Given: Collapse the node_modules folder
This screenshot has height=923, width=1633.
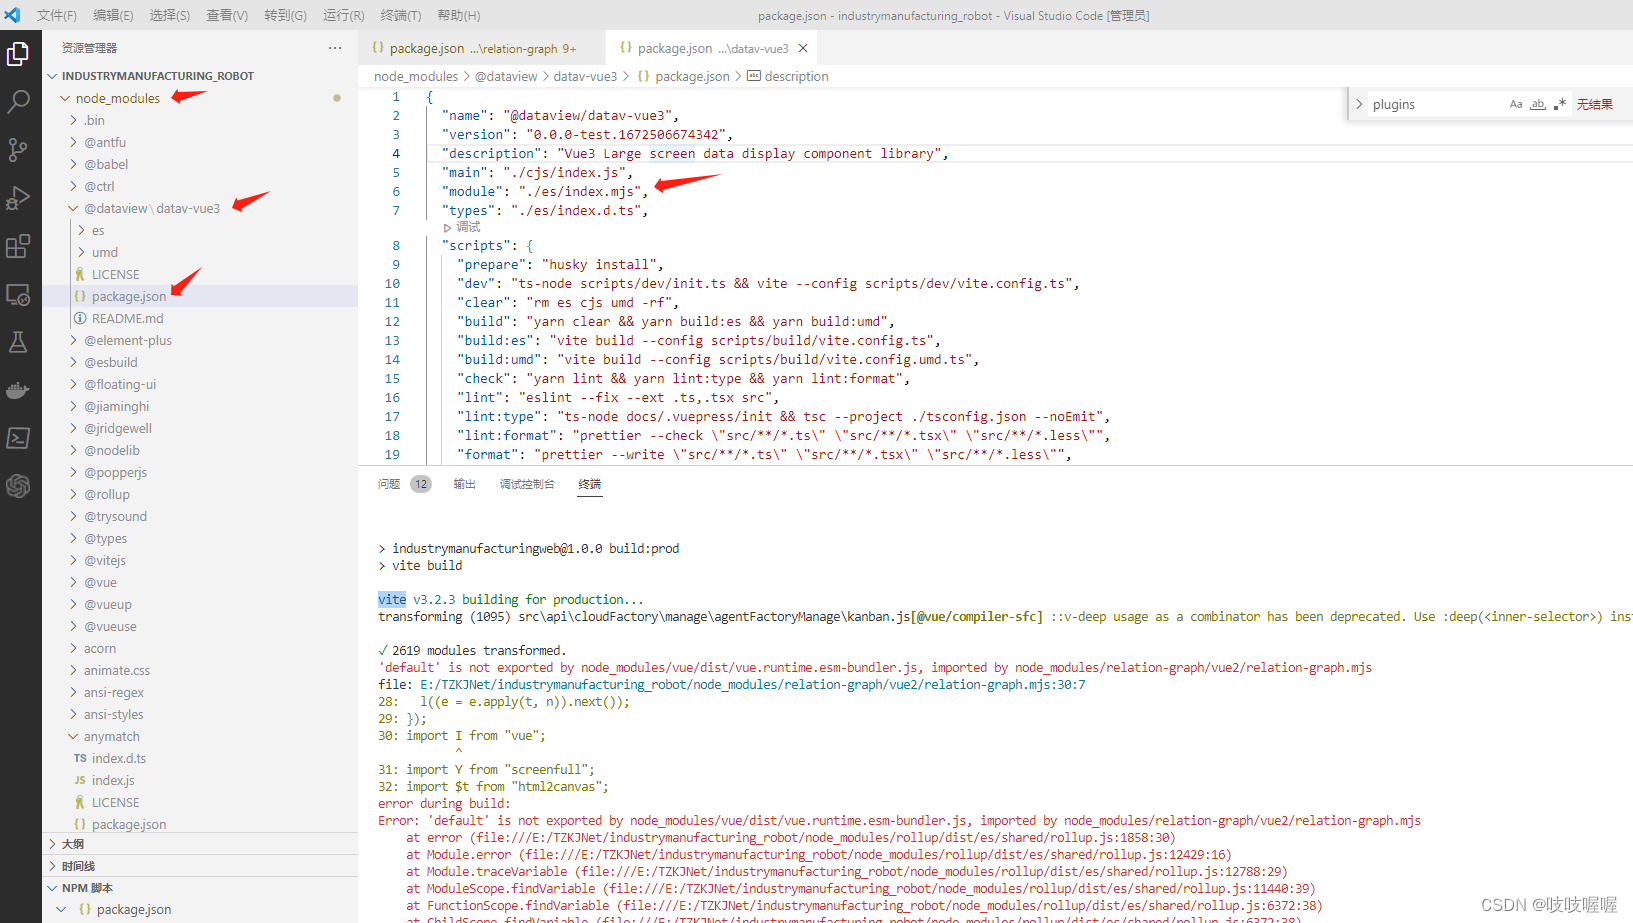Looking at the screenshot, I should [x=118, y=98].
